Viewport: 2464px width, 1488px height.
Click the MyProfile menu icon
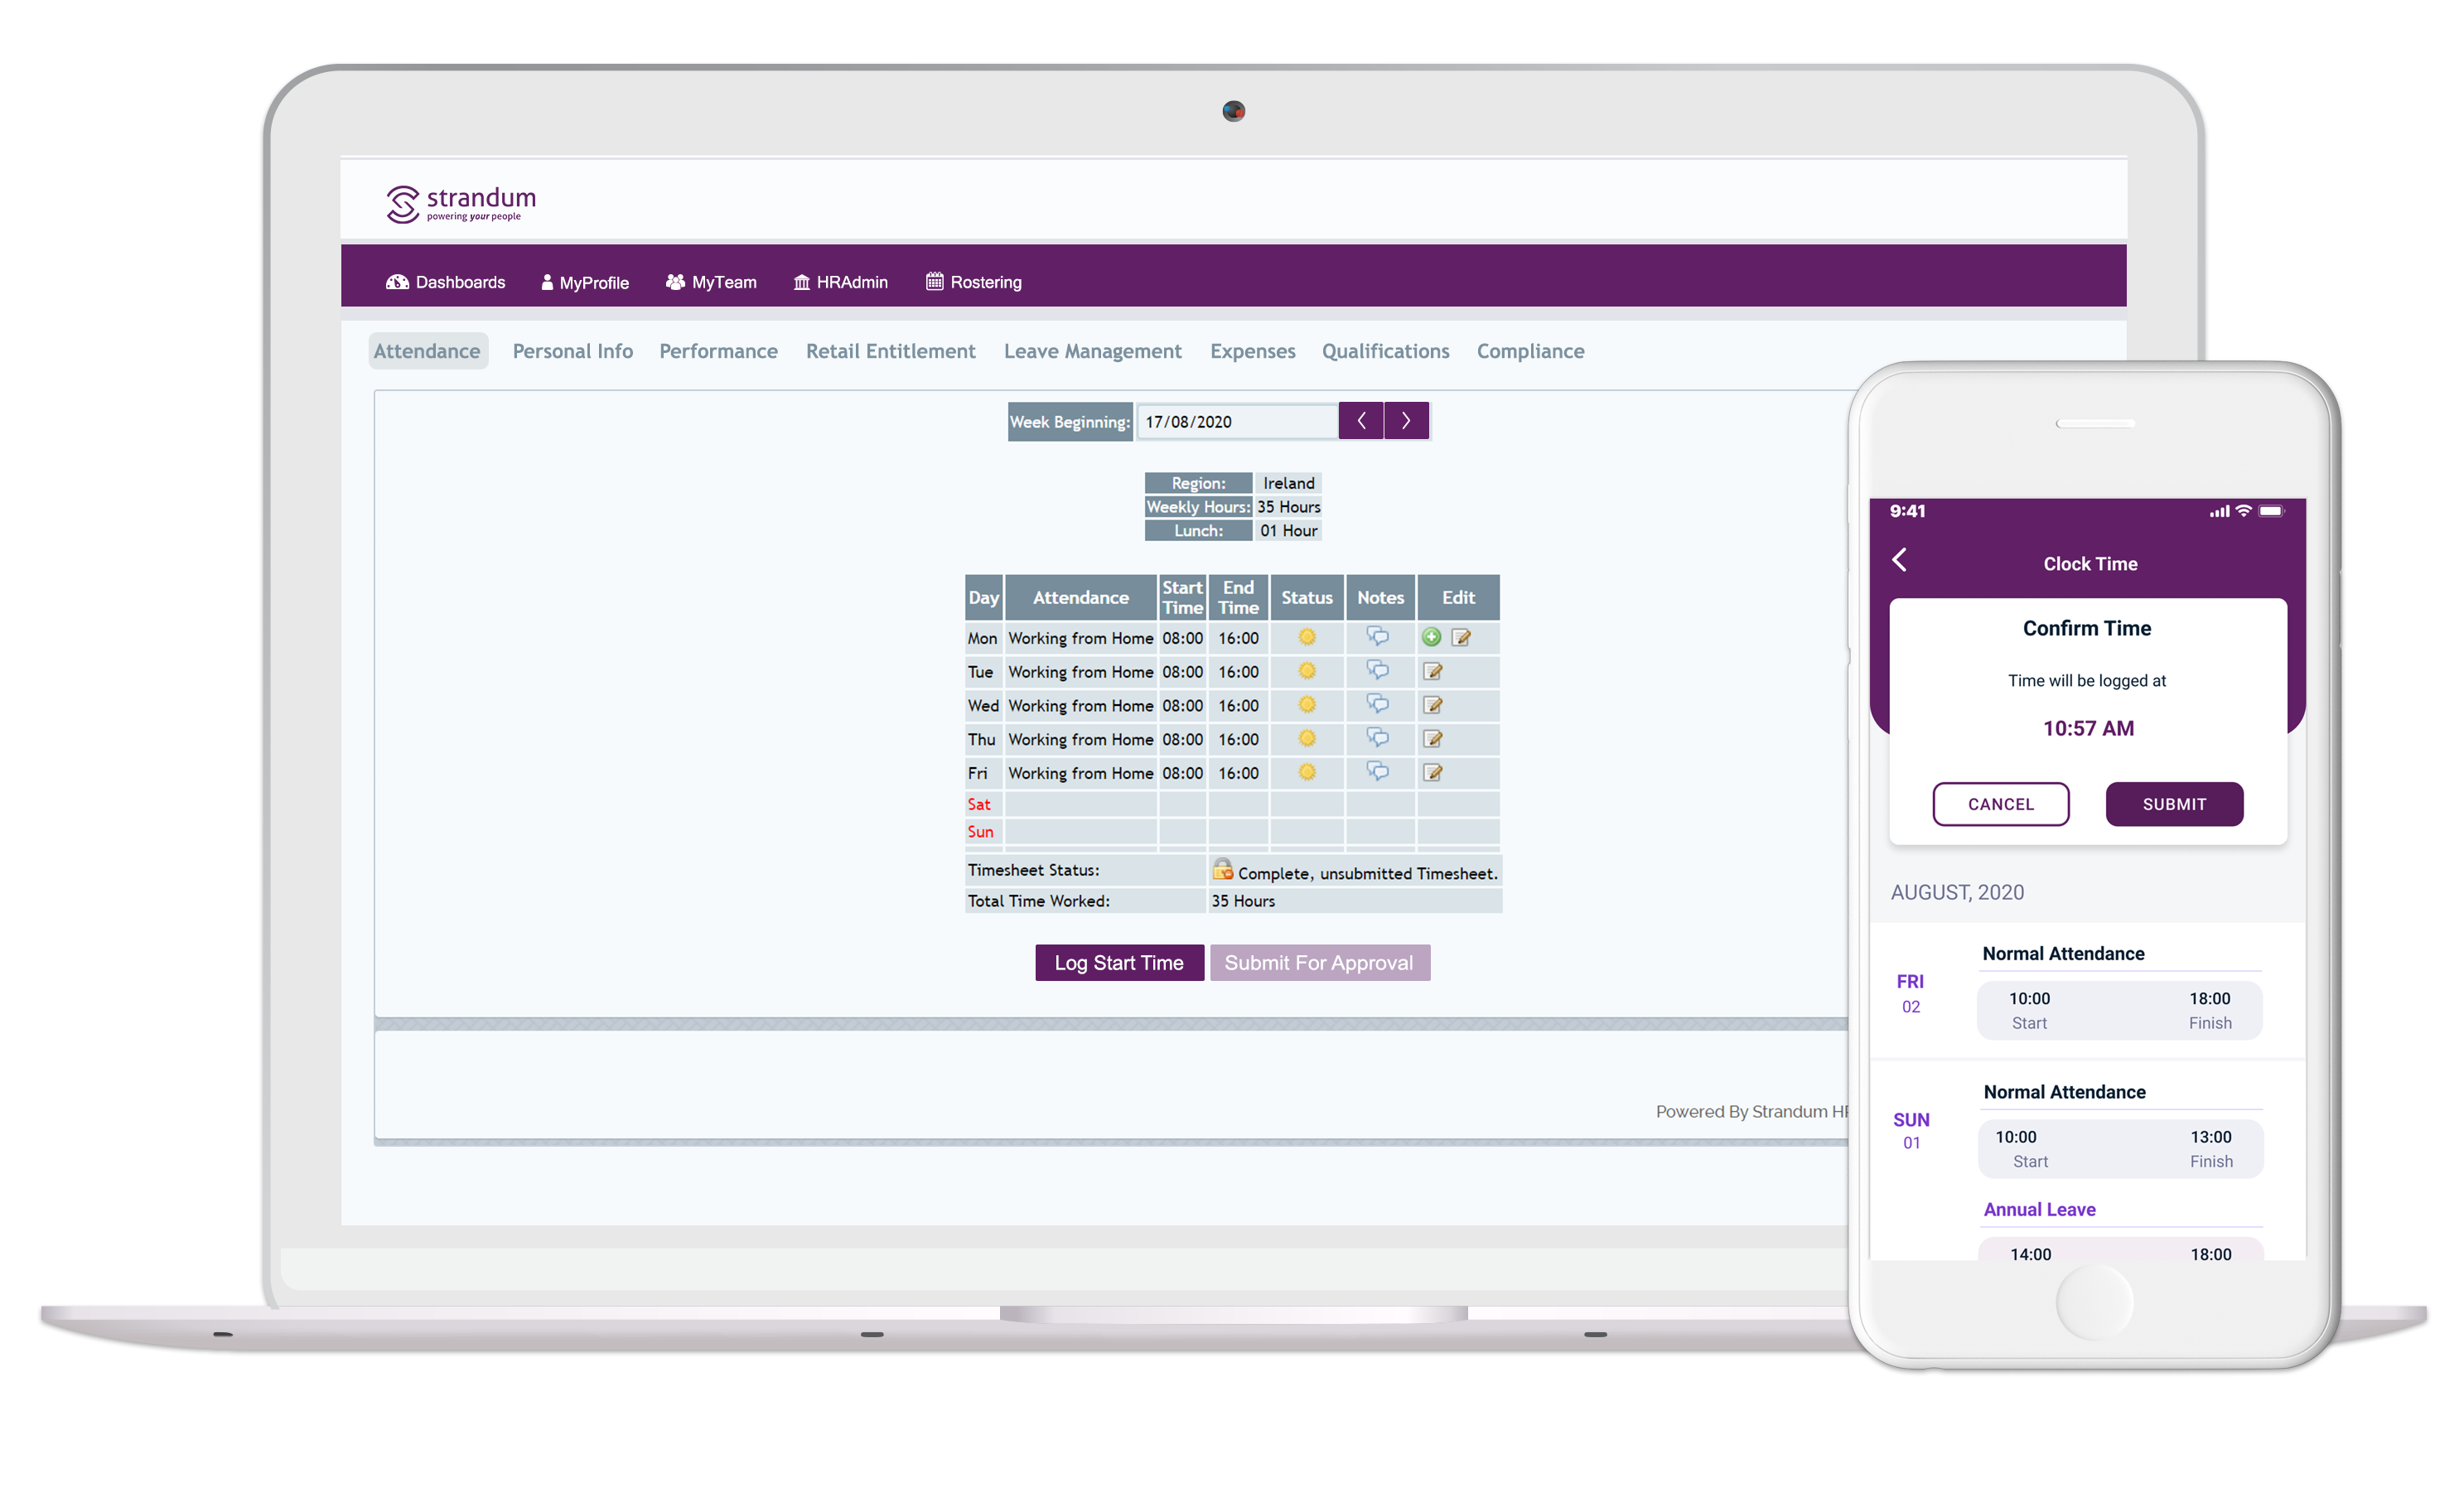click(x=549, y=282)
